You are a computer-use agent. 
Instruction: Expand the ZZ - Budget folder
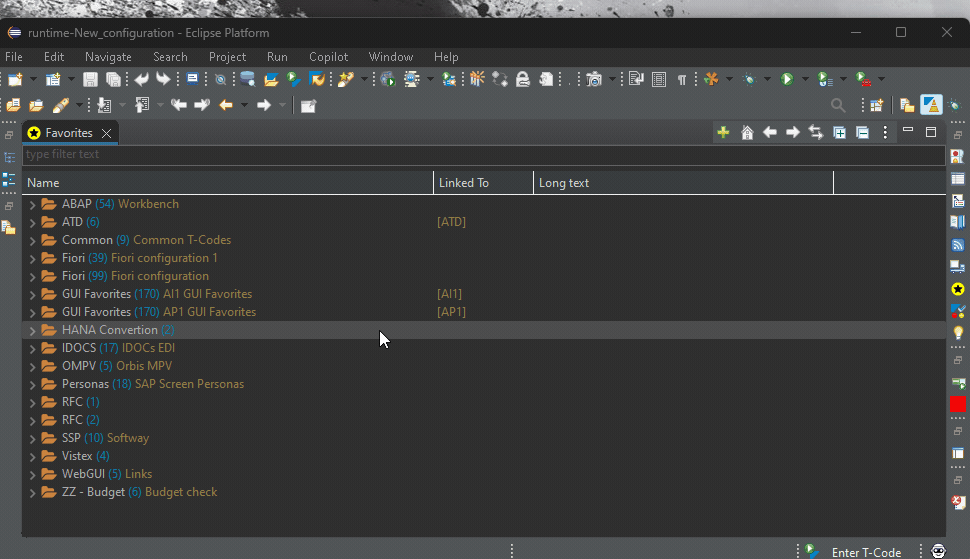point(32,493)
